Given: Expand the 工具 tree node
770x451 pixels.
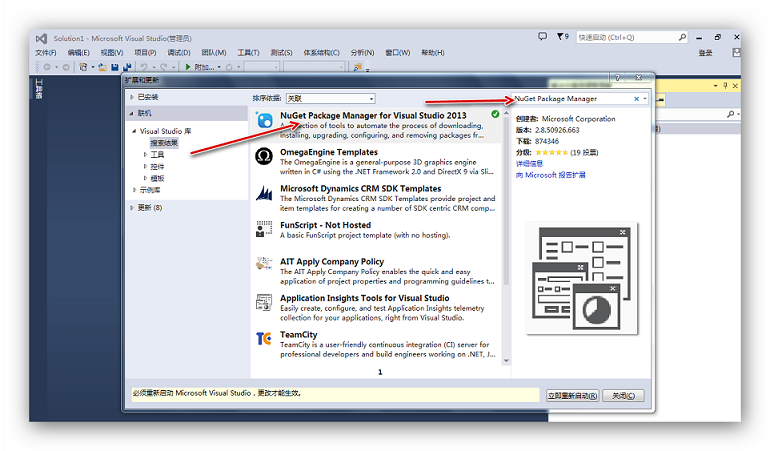Looking at the screenshot, I should [145, 154].
